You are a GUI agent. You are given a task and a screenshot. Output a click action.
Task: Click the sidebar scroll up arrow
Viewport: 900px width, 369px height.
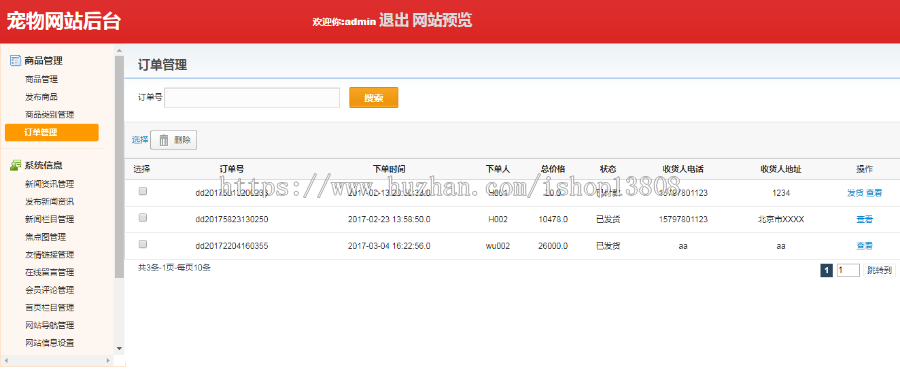119,51
